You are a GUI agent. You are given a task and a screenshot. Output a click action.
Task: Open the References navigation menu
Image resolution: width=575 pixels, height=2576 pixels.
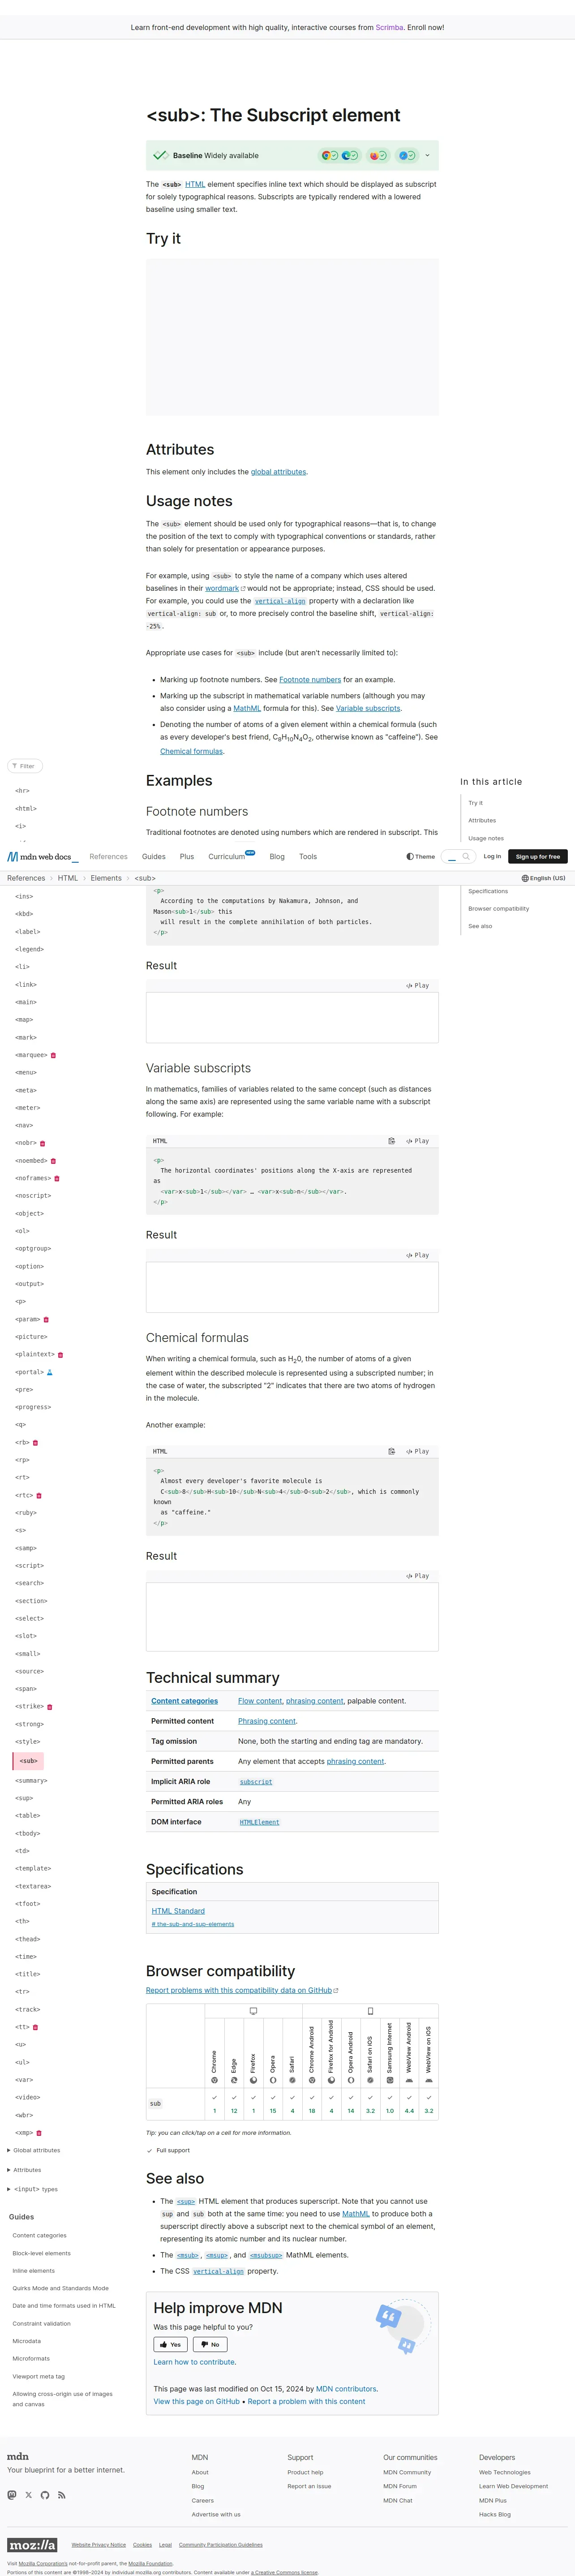[x=108, y=856]
